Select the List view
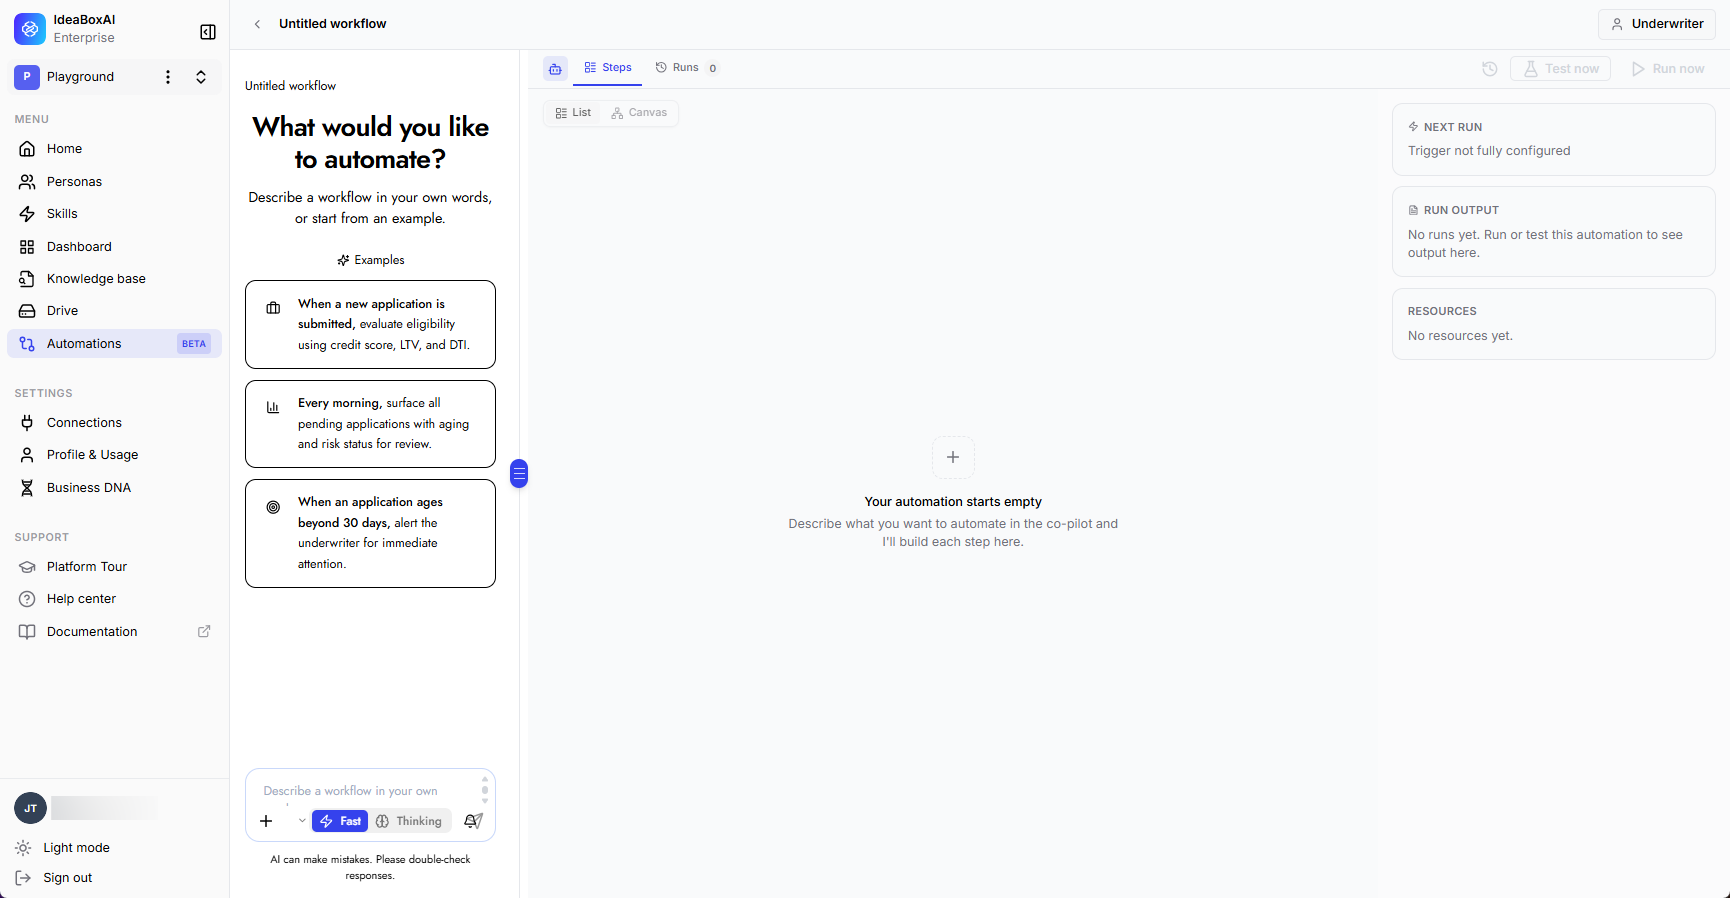The height and width of the screenshot is (898, 1730). 573,113
